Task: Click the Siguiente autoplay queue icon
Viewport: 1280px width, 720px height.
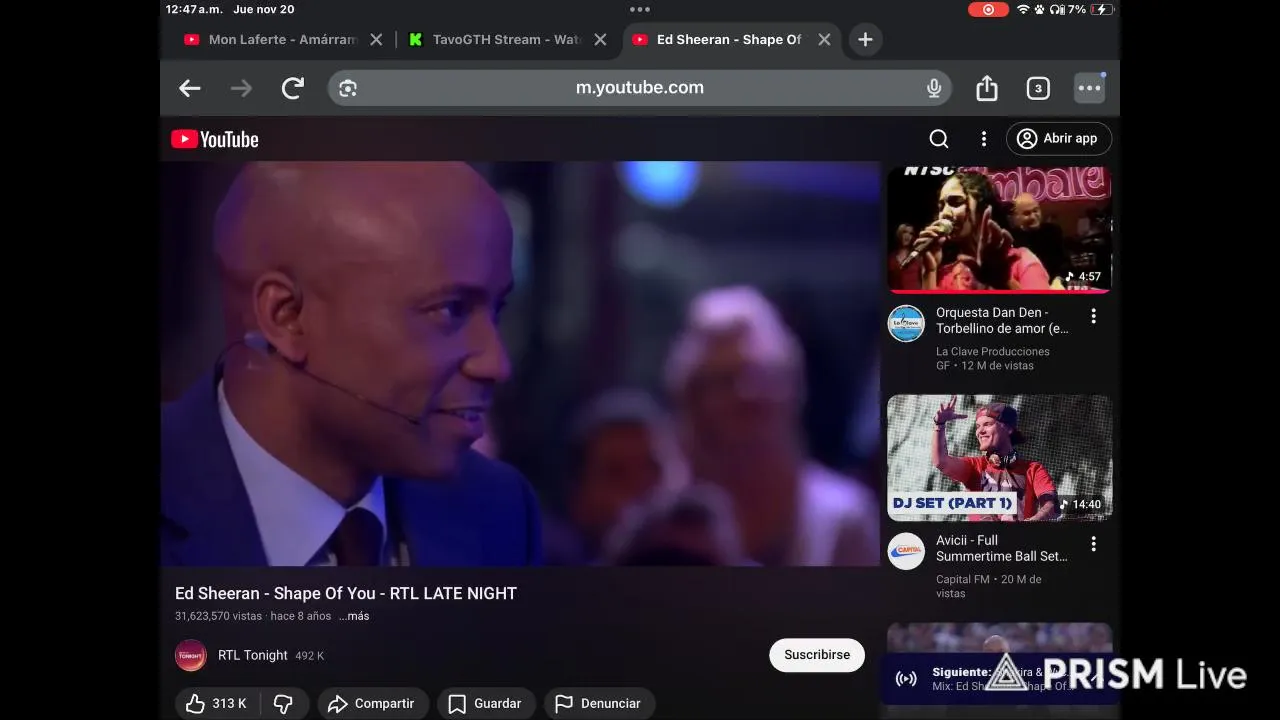Action: tap(906, 679)
